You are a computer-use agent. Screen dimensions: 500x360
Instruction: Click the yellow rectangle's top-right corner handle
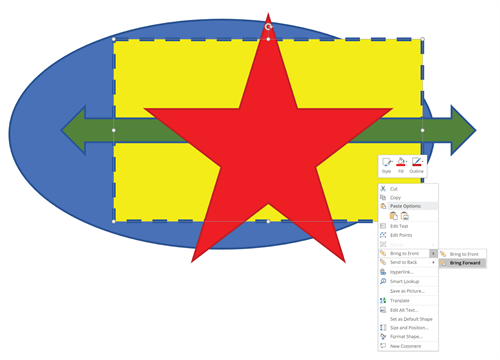click(x=423, y=39)
